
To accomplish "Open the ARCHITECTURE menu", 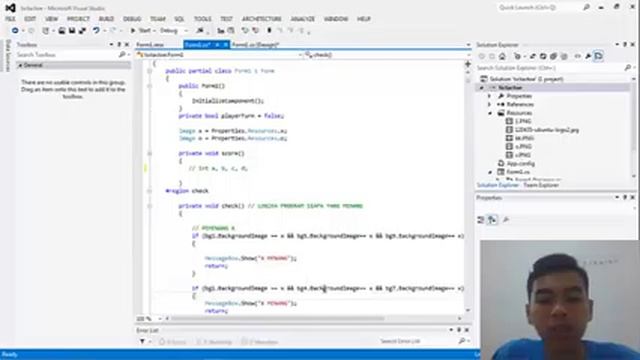I will tap(262, 19).
